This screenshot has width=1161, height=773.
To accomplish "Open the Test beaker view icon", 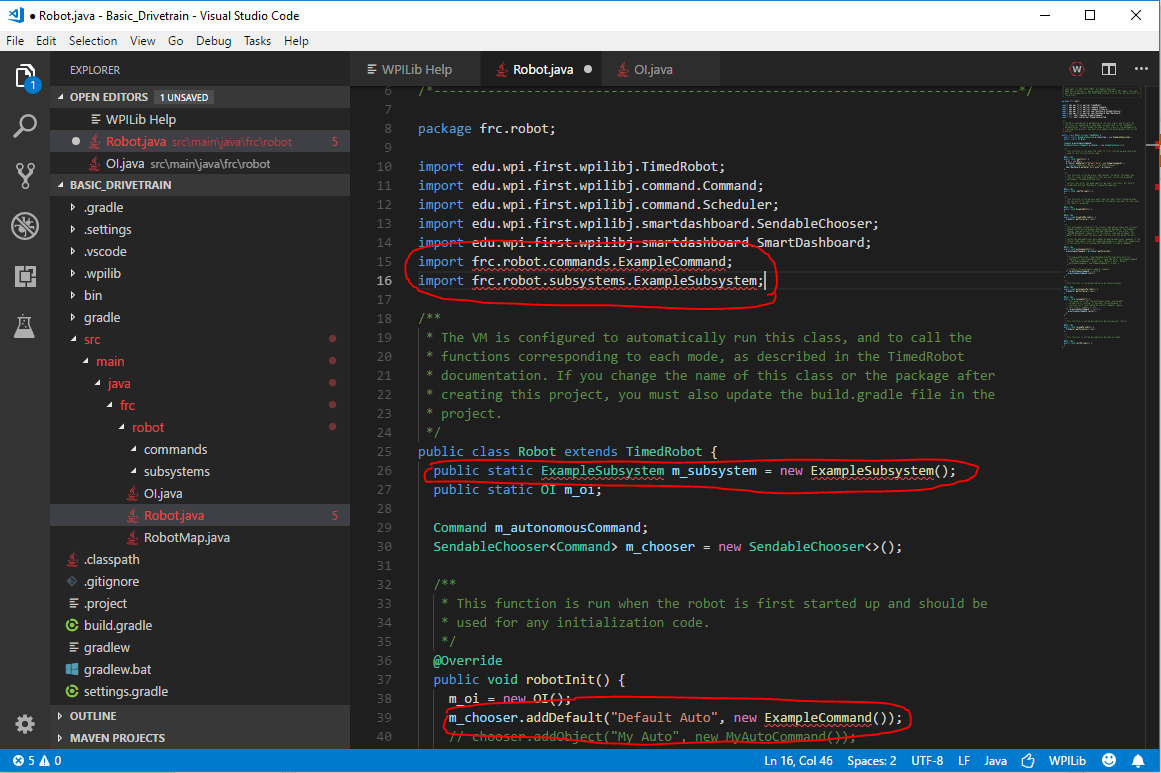I will [x=25, y=326].
